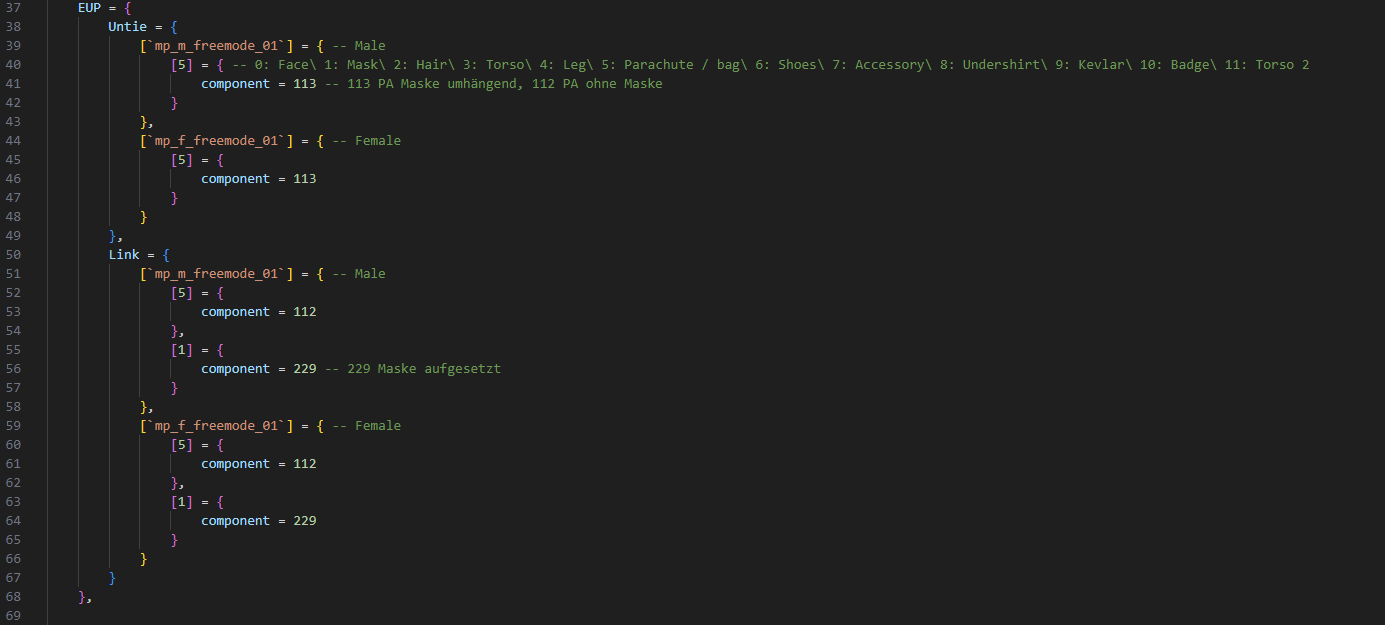Click line number 50 in the gutter
Image resolution: width=1385 pixels, height=625 pixels.
click(x=13, y=255)
